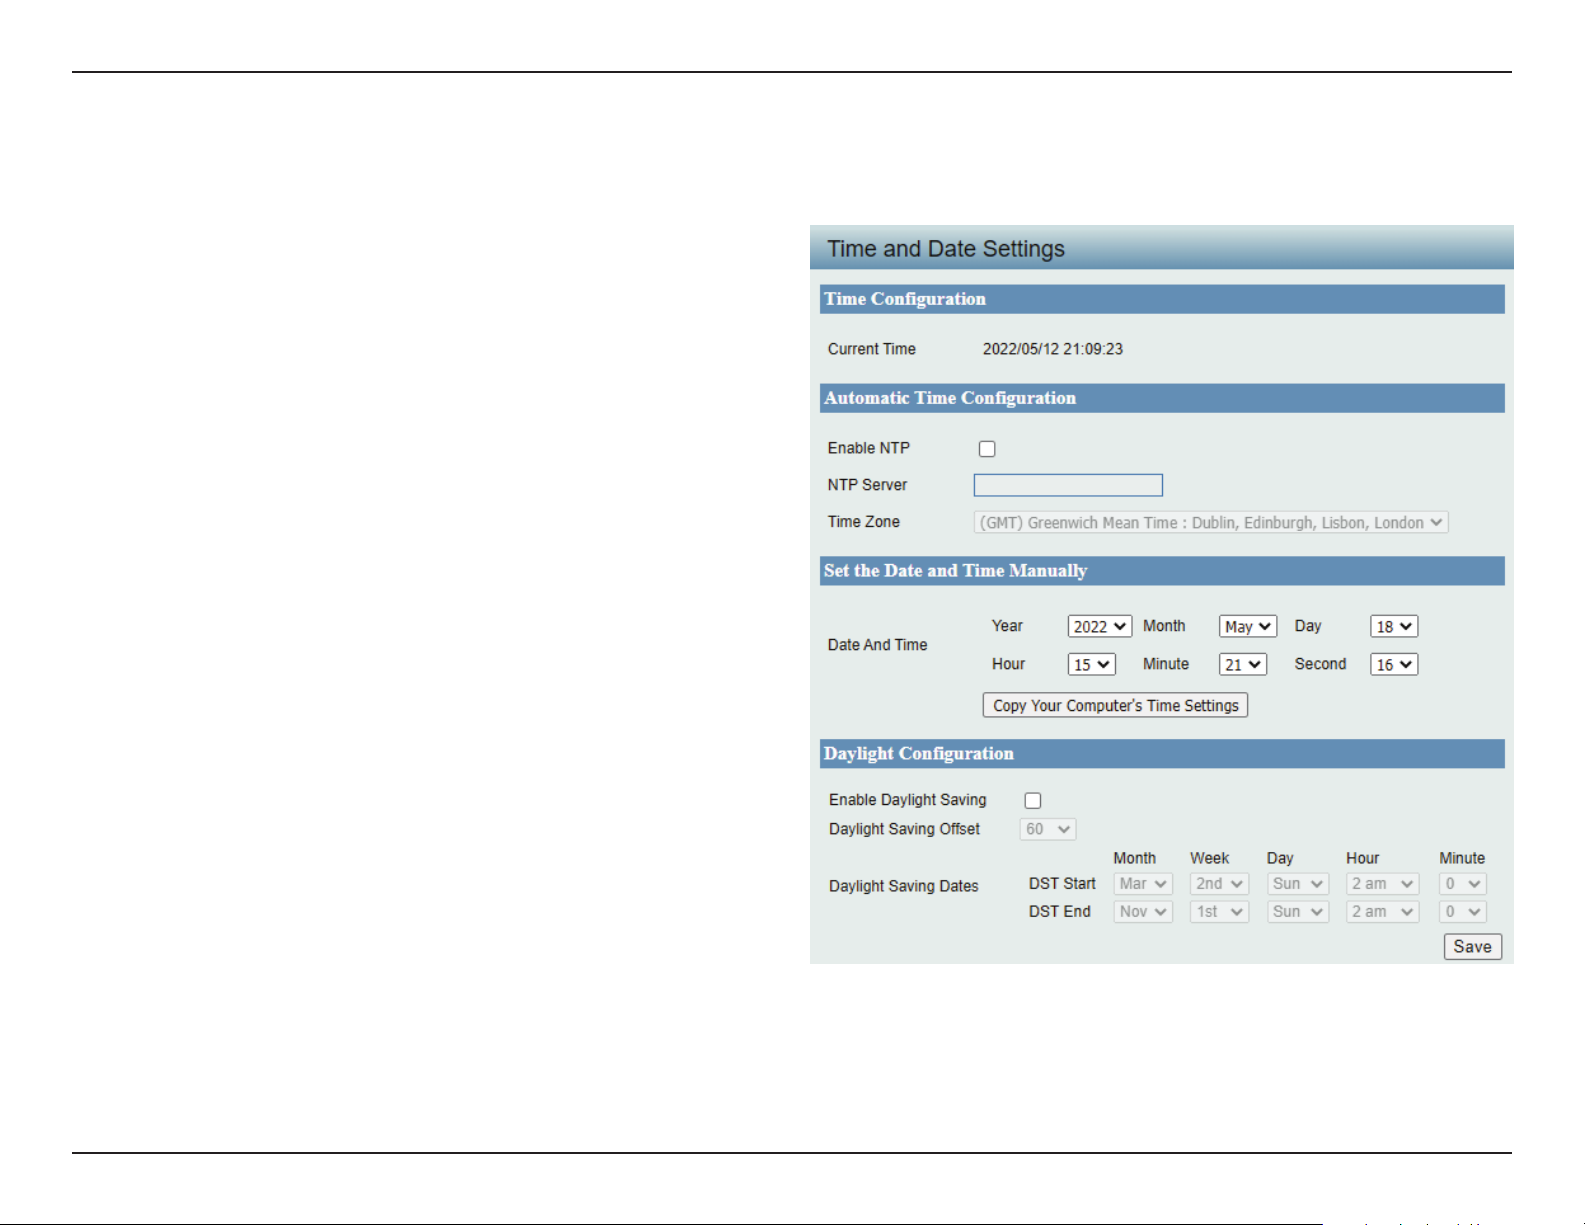The width and height of the screenshot is (1585, 1225).
Task: Open Daylight Saving Offset dropdown
Action: pyautogui.click(x=1048, y=829)
